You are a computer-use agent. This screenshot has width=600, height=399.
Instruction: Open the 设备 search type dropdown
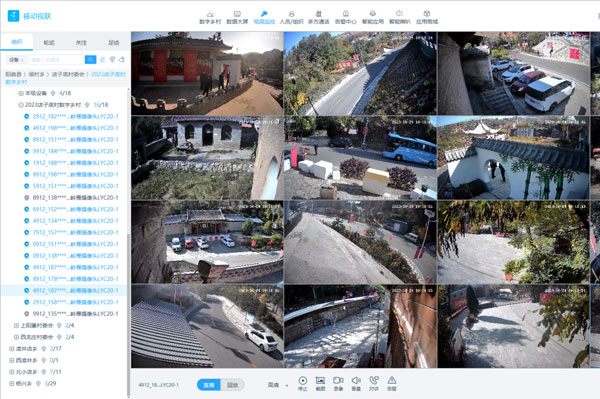click(16, 60)
